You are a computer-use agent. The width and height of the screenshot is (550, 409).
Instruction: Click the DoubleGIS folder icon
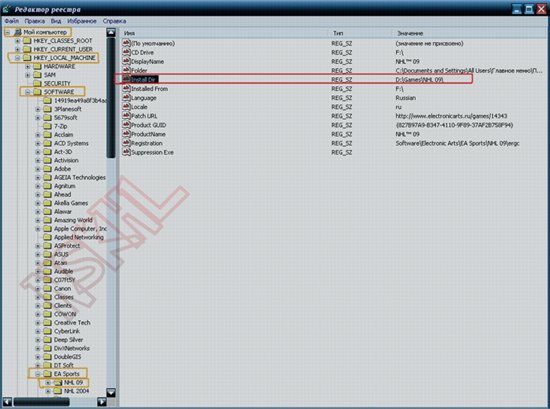click(47, 357)
